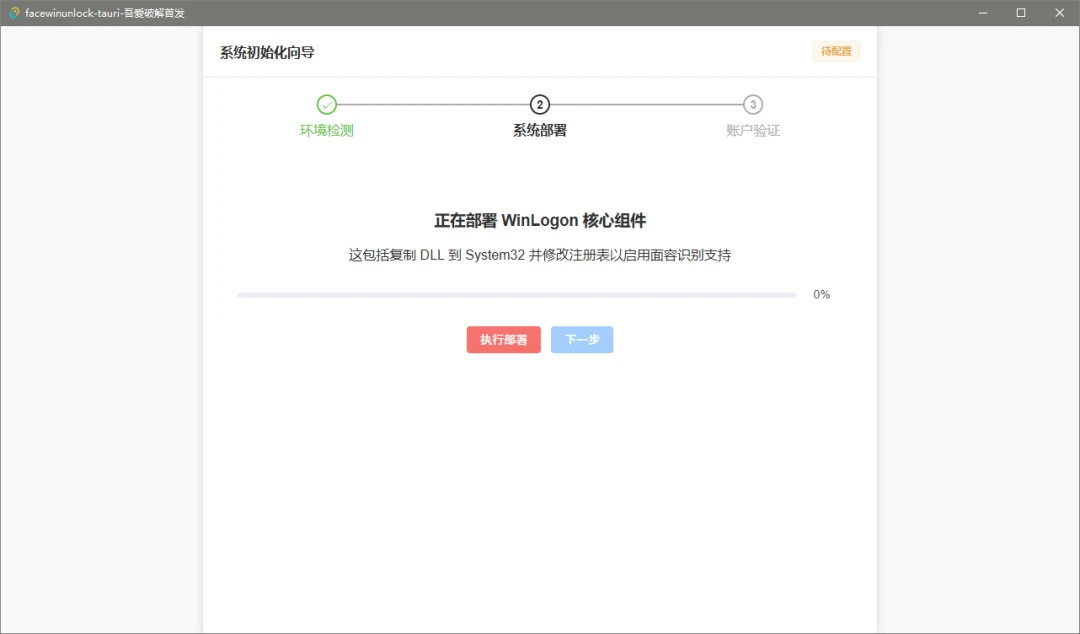Click the connector line between step 1 and 2
The width and height of the screenshot is (1080, 634).
click(x=433, y=103)
